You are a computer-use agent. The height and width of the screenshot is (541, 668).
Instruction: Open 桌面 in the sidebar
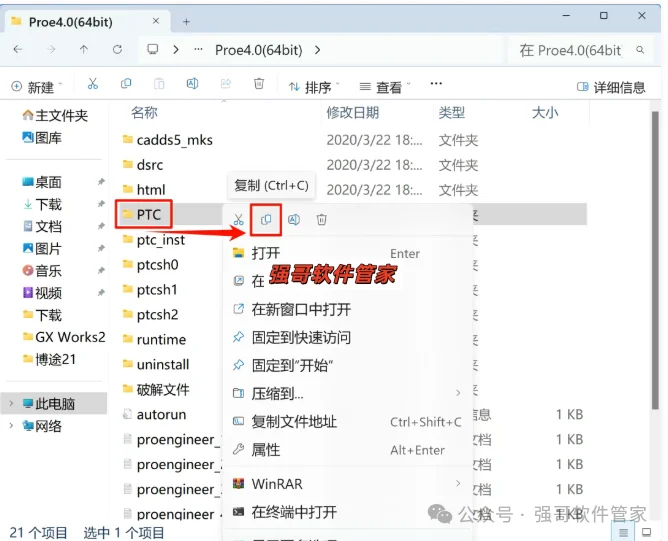[42, 182]
